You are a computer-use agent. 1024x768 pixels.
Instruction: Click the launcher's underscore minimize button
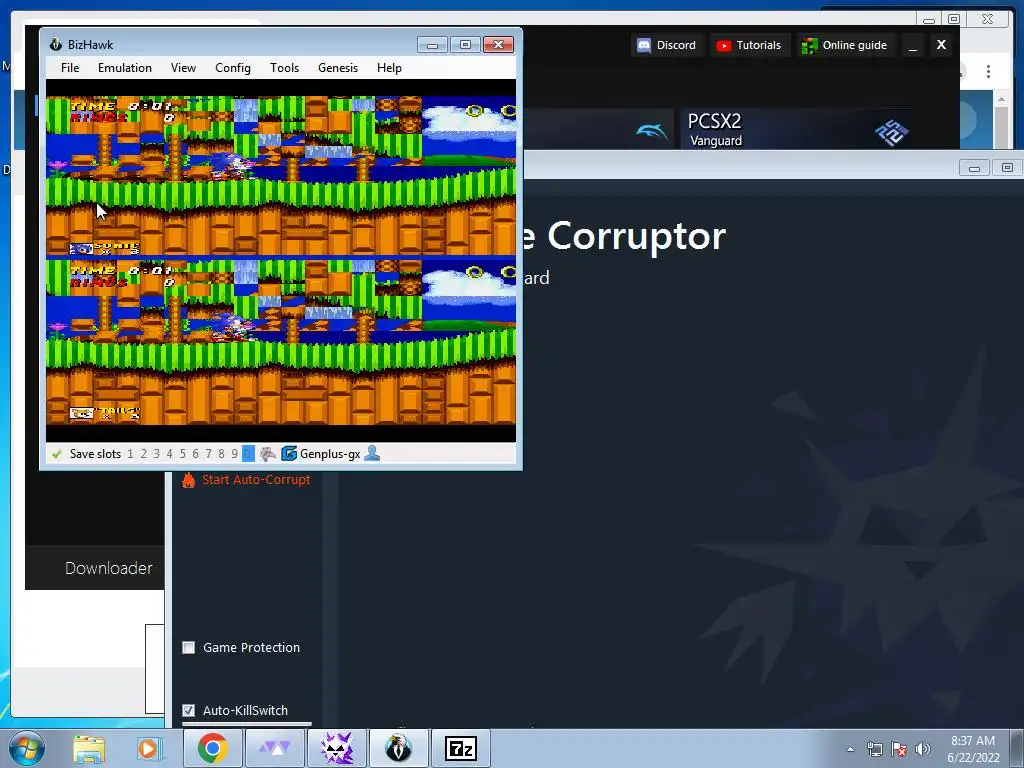click(913, 45)
